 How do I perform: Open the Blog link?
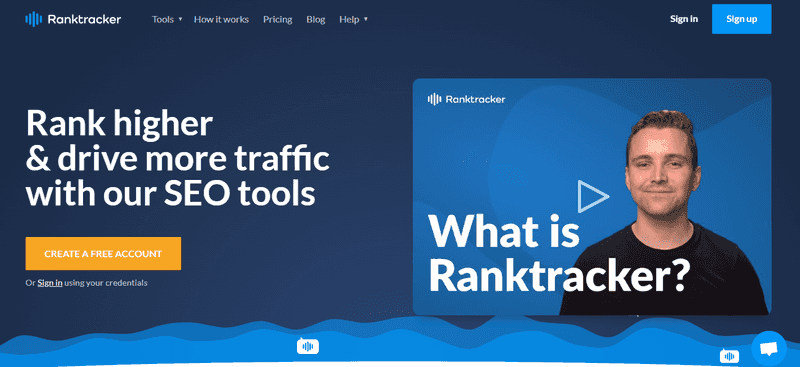point(316,19)
